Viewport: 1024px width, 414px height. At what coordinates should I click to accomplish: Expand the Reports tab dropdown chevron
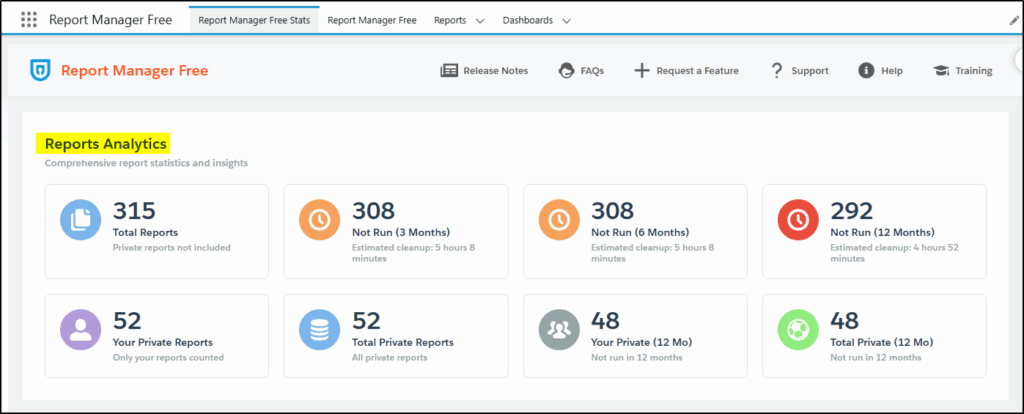click(x=480, y=21)
